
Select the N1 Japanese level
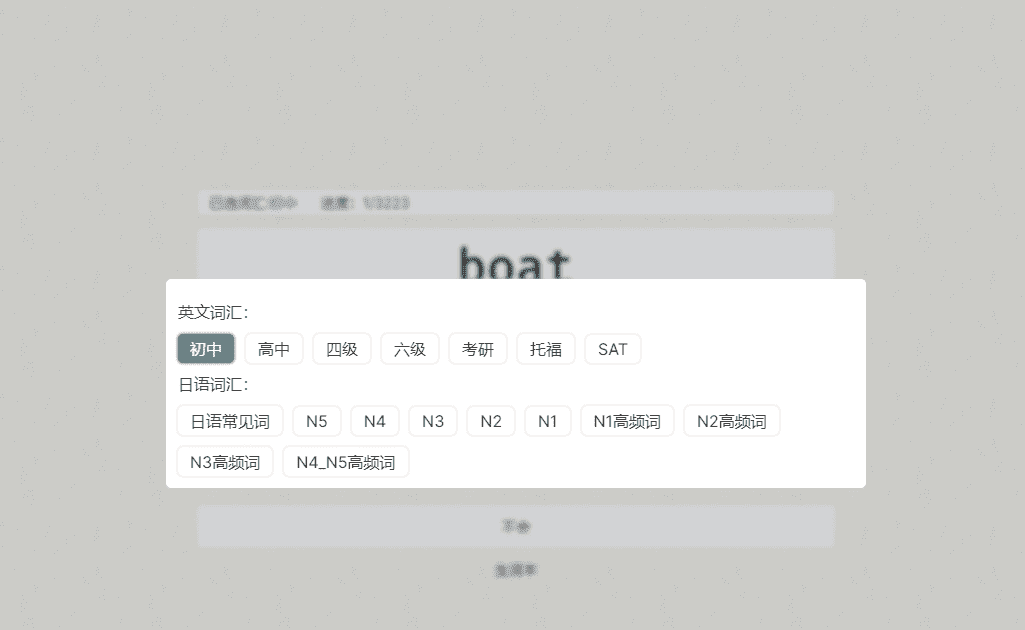(x=547, y=420)
